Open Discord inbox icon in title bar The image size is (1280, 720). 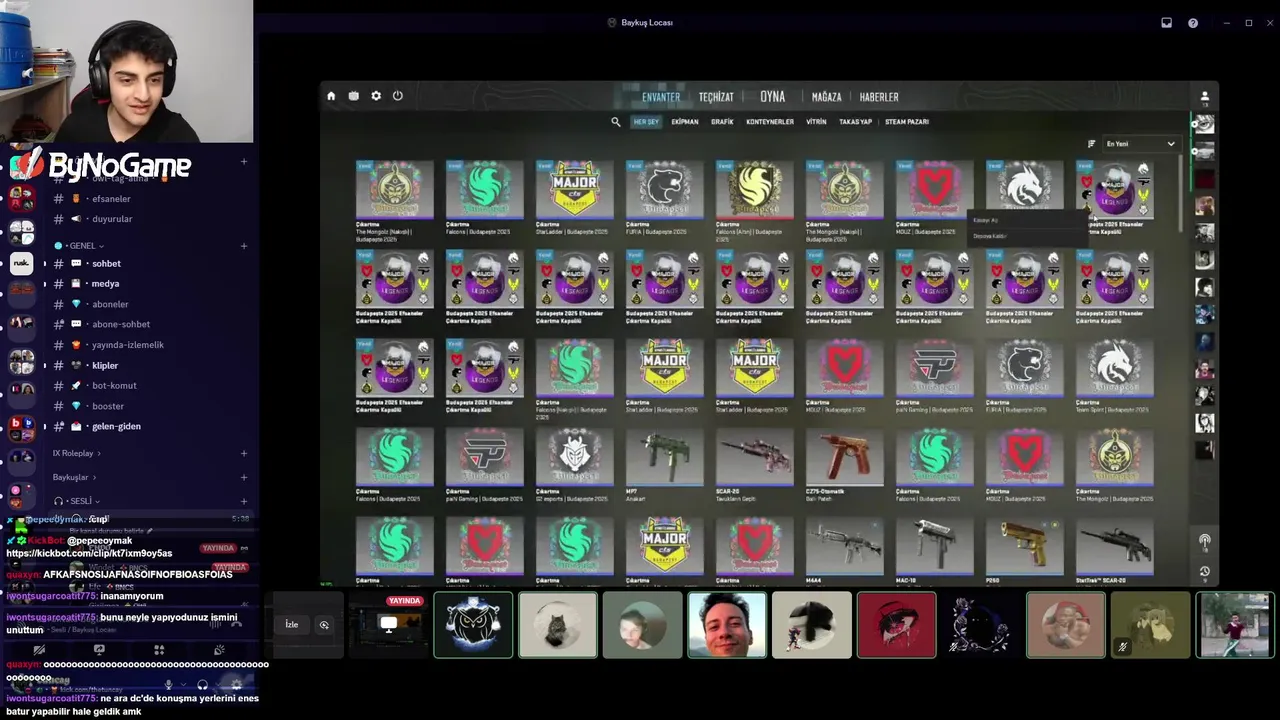coord(1166,23)
